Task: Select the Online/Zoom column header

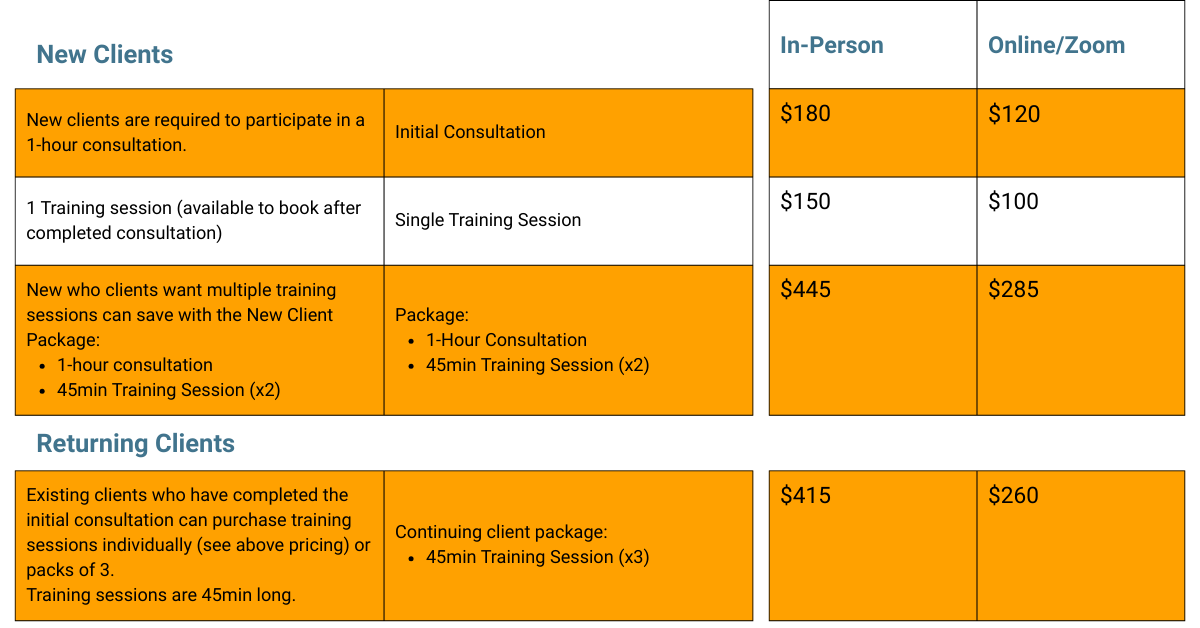Action: (1056, 45)
